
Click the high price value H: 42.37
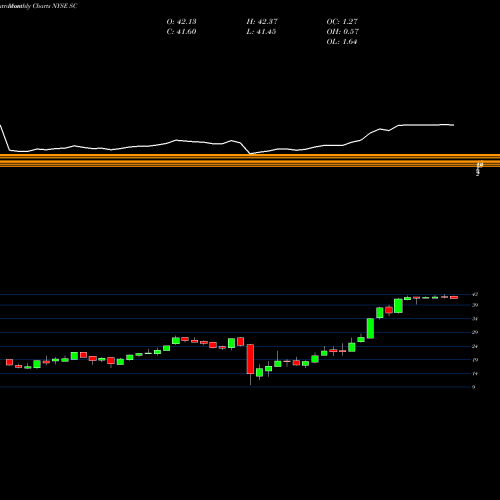point(262,22)
